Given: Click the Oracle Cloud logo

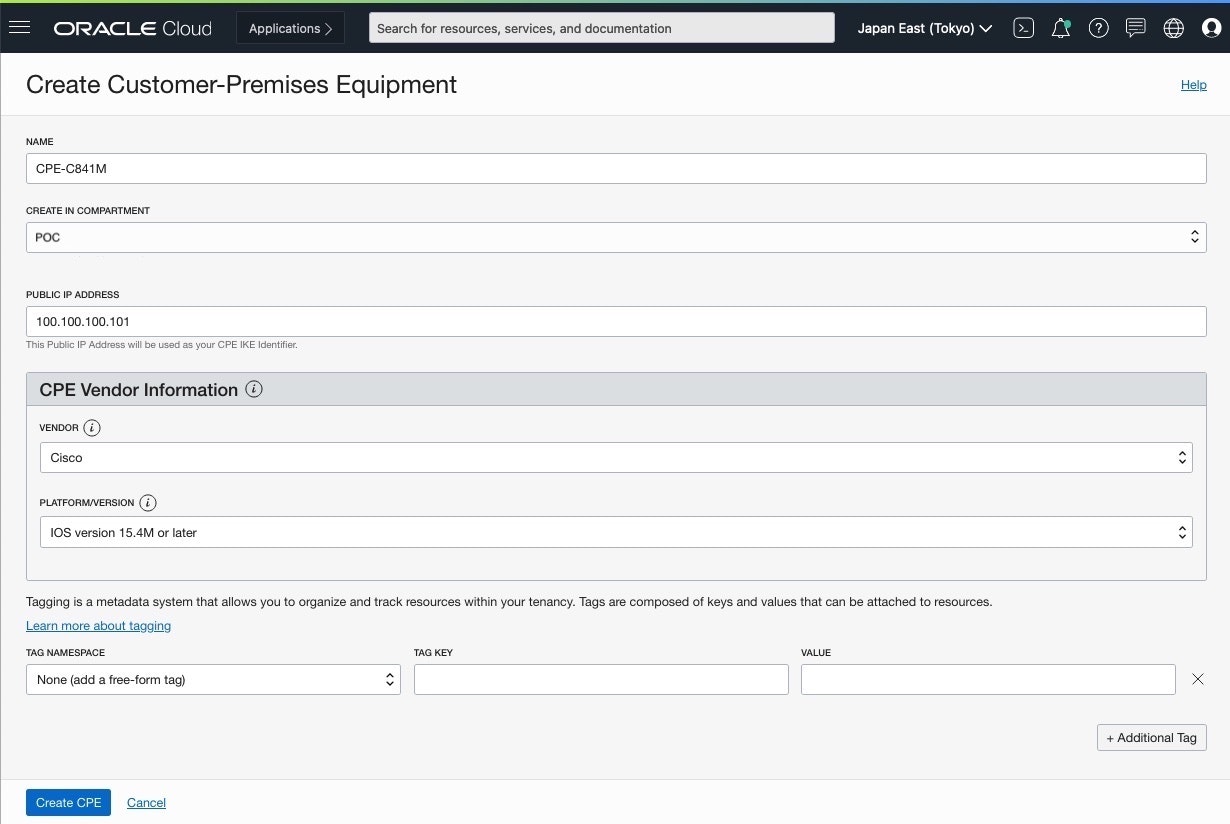Looking at the screenshot, I should [x=133, y=28].
